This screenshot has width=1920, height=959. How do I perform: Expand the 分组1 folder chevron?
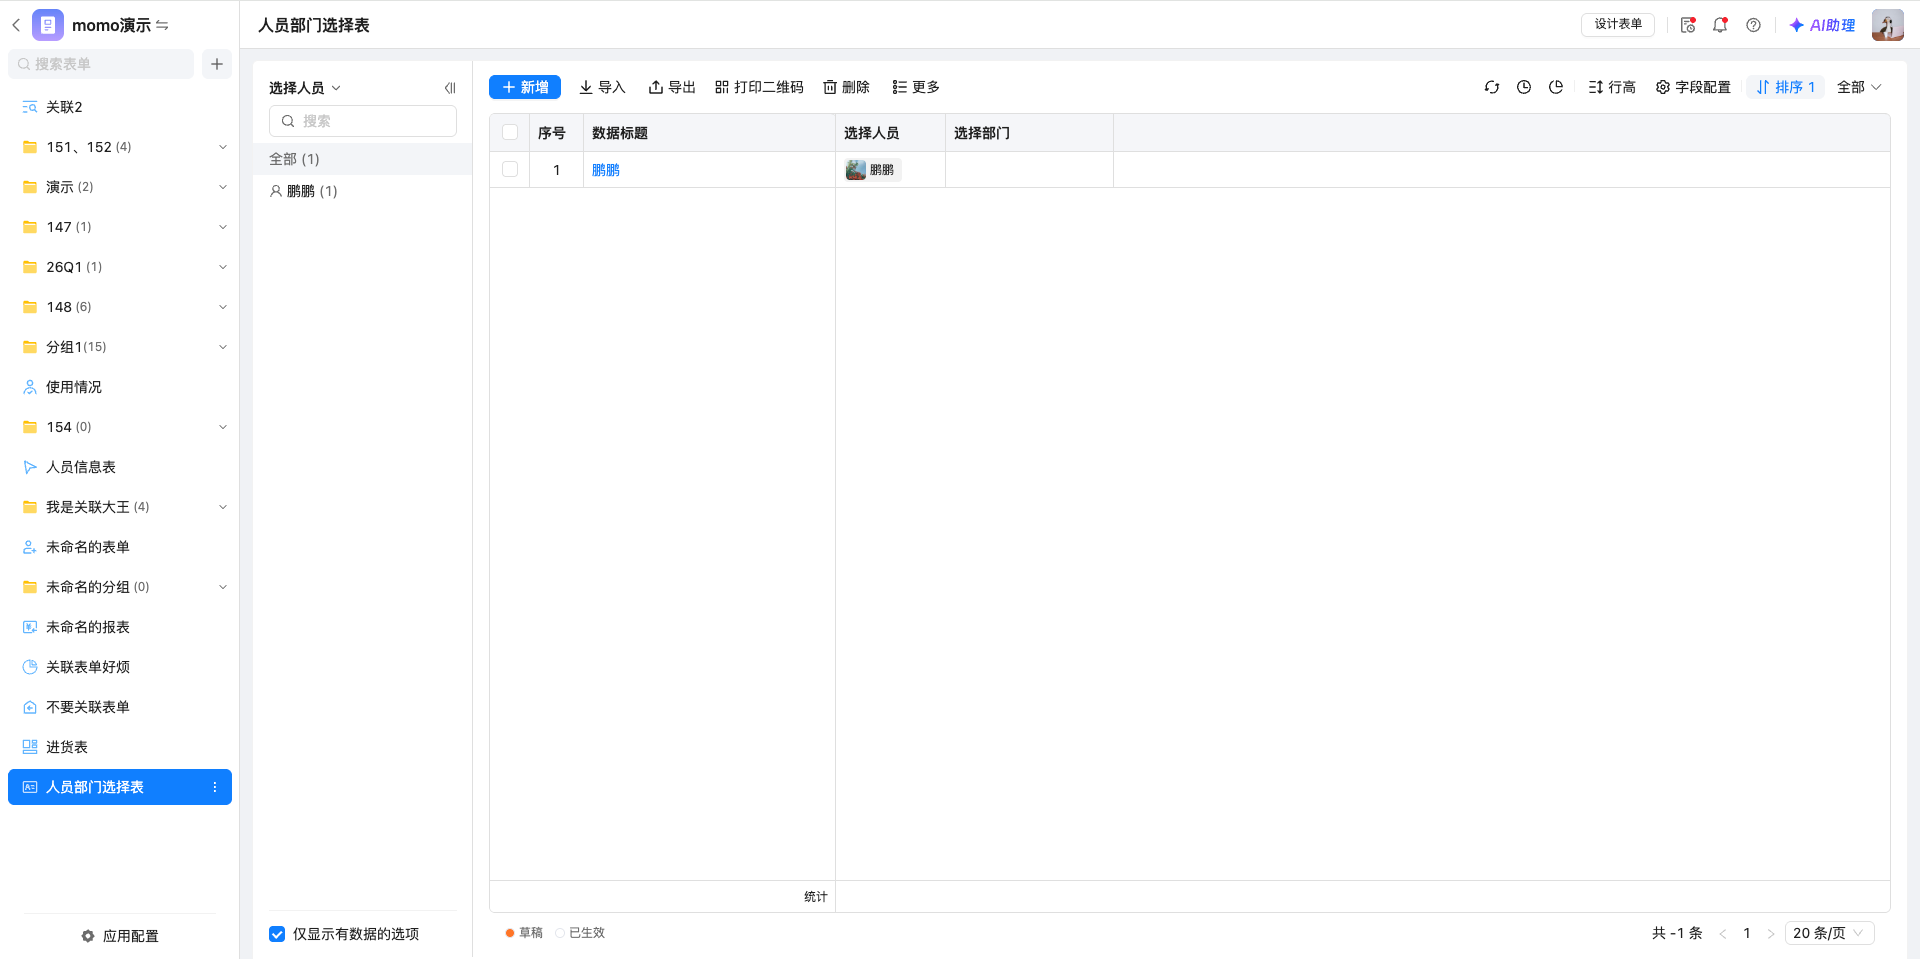[x=223, y=347]
